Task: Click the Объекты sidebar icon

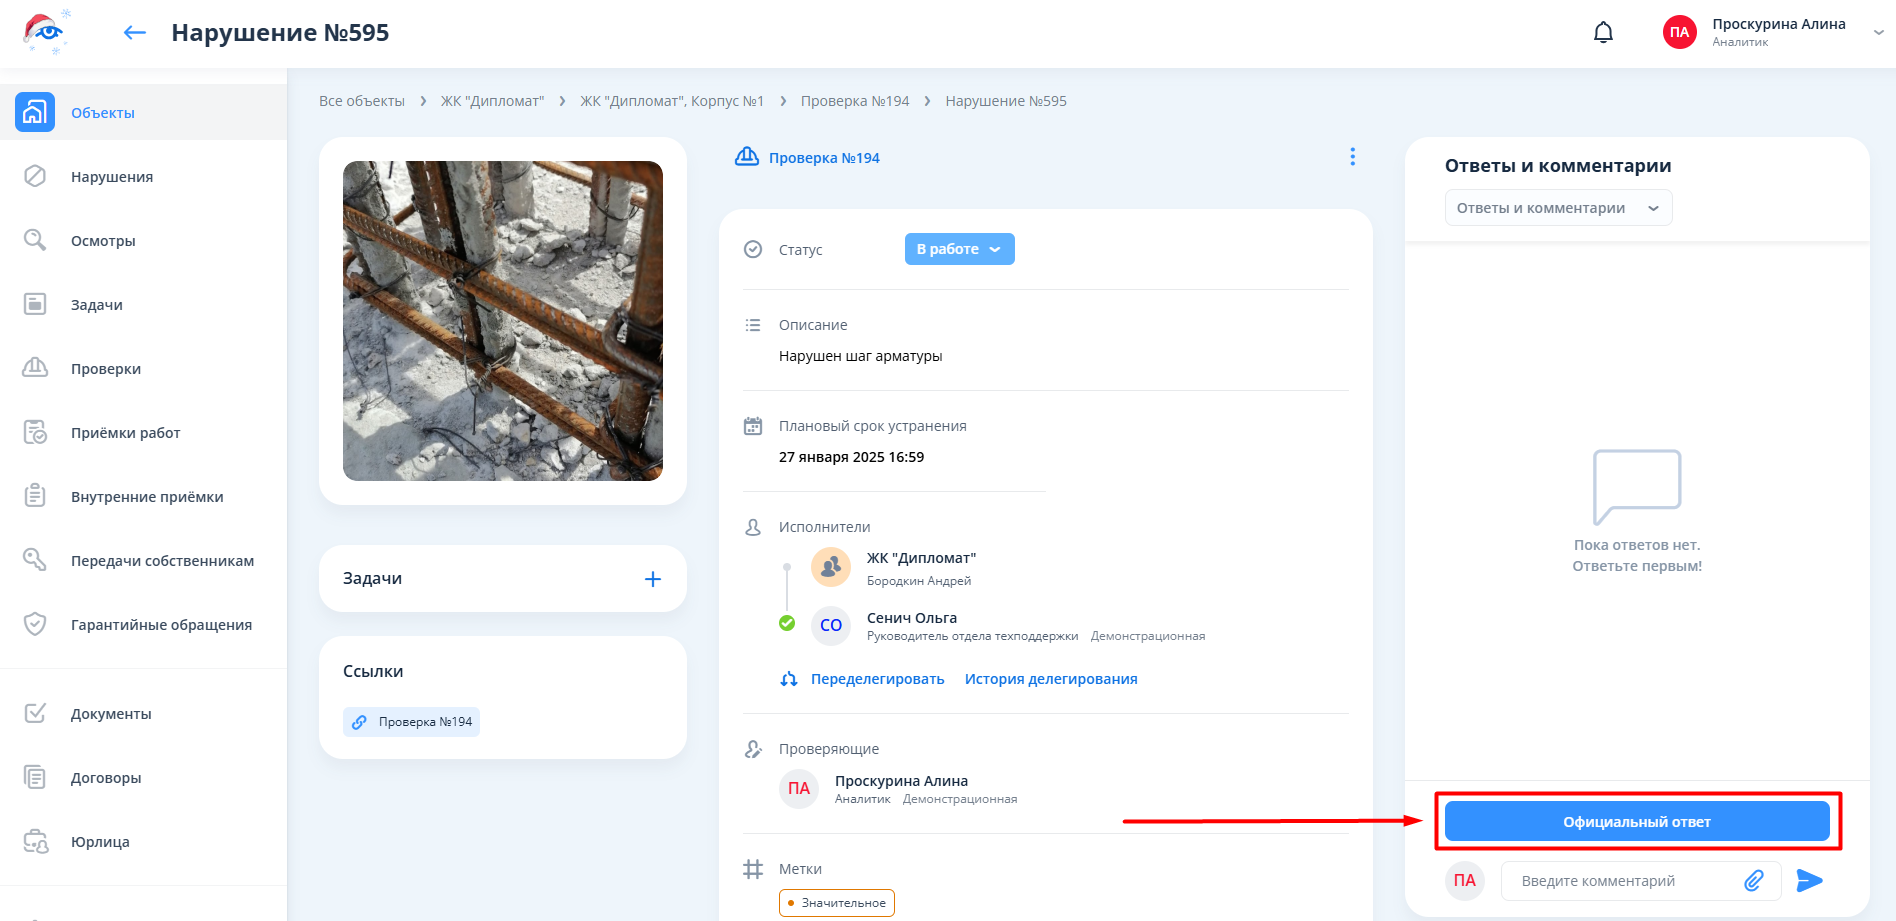Action: 35,112
